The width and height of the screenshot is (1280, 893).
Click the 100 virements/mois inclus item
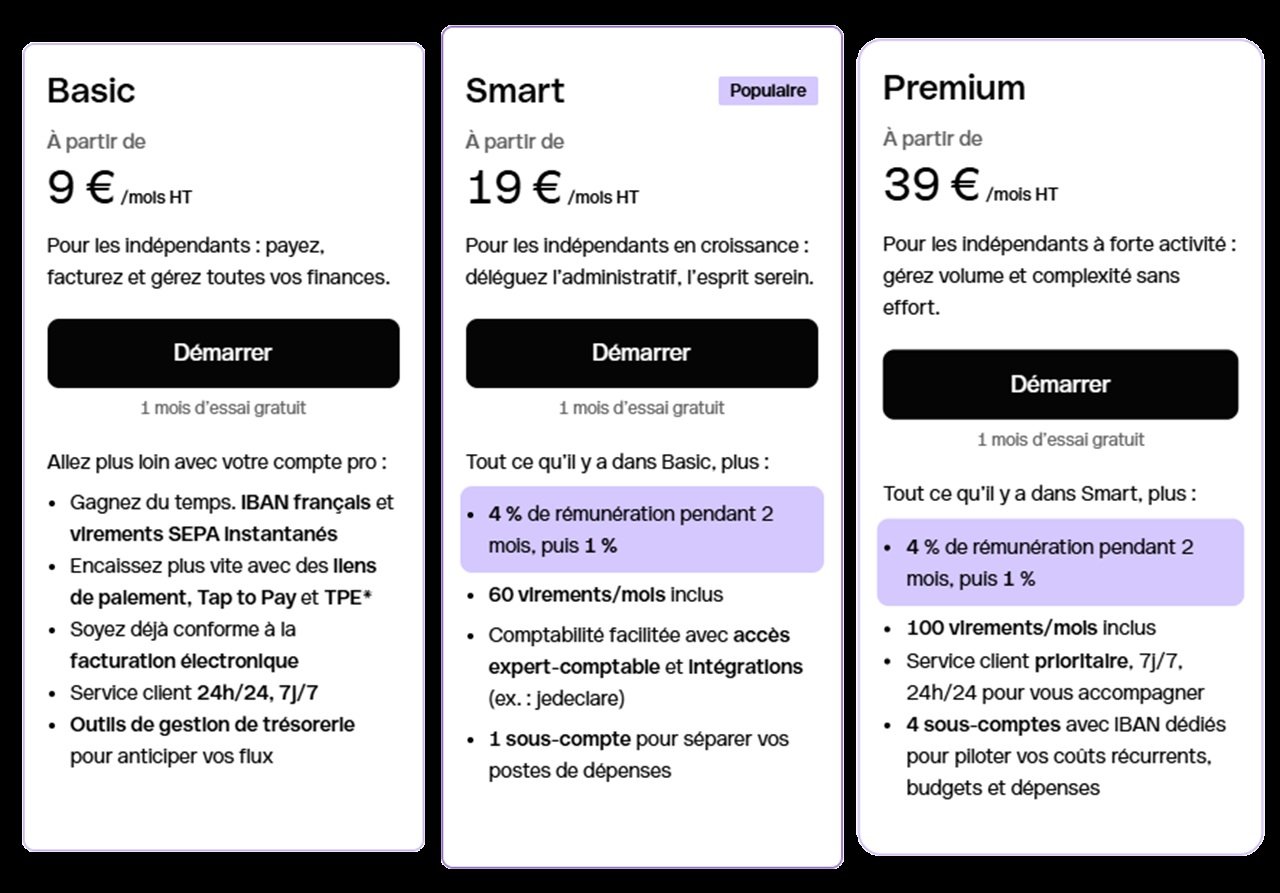pos(1031,628)
